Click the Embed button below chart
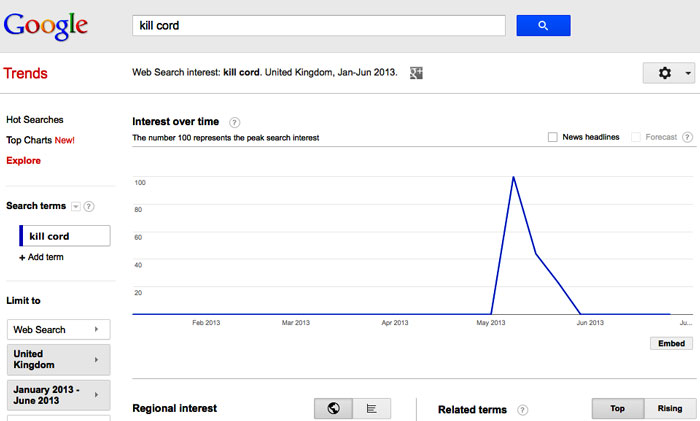The image size is (700, 421). [671, 343]
